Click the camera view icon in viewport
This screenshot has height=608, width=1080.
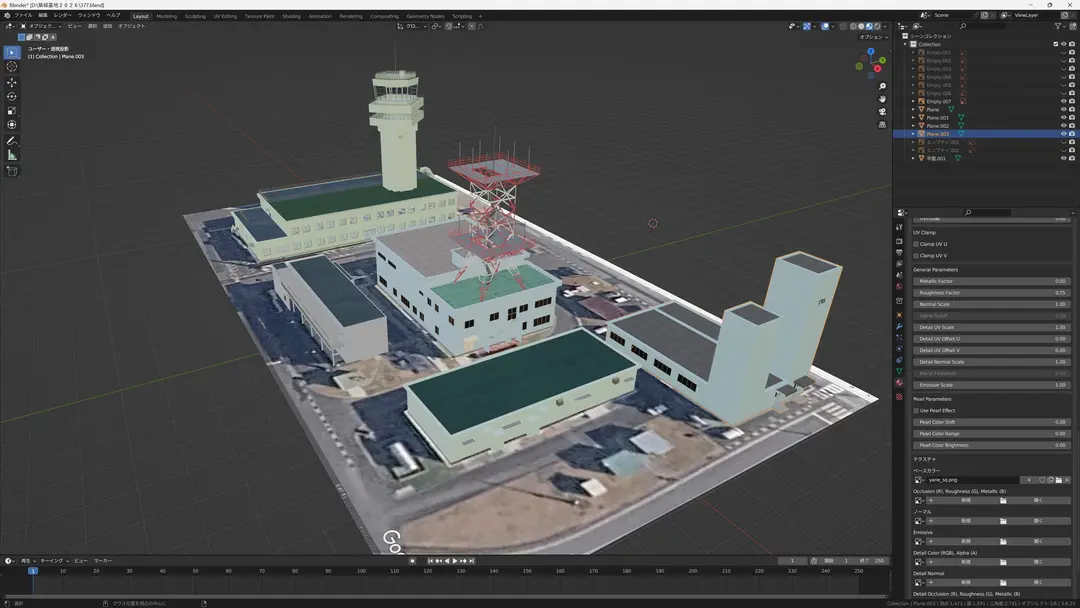882,112
